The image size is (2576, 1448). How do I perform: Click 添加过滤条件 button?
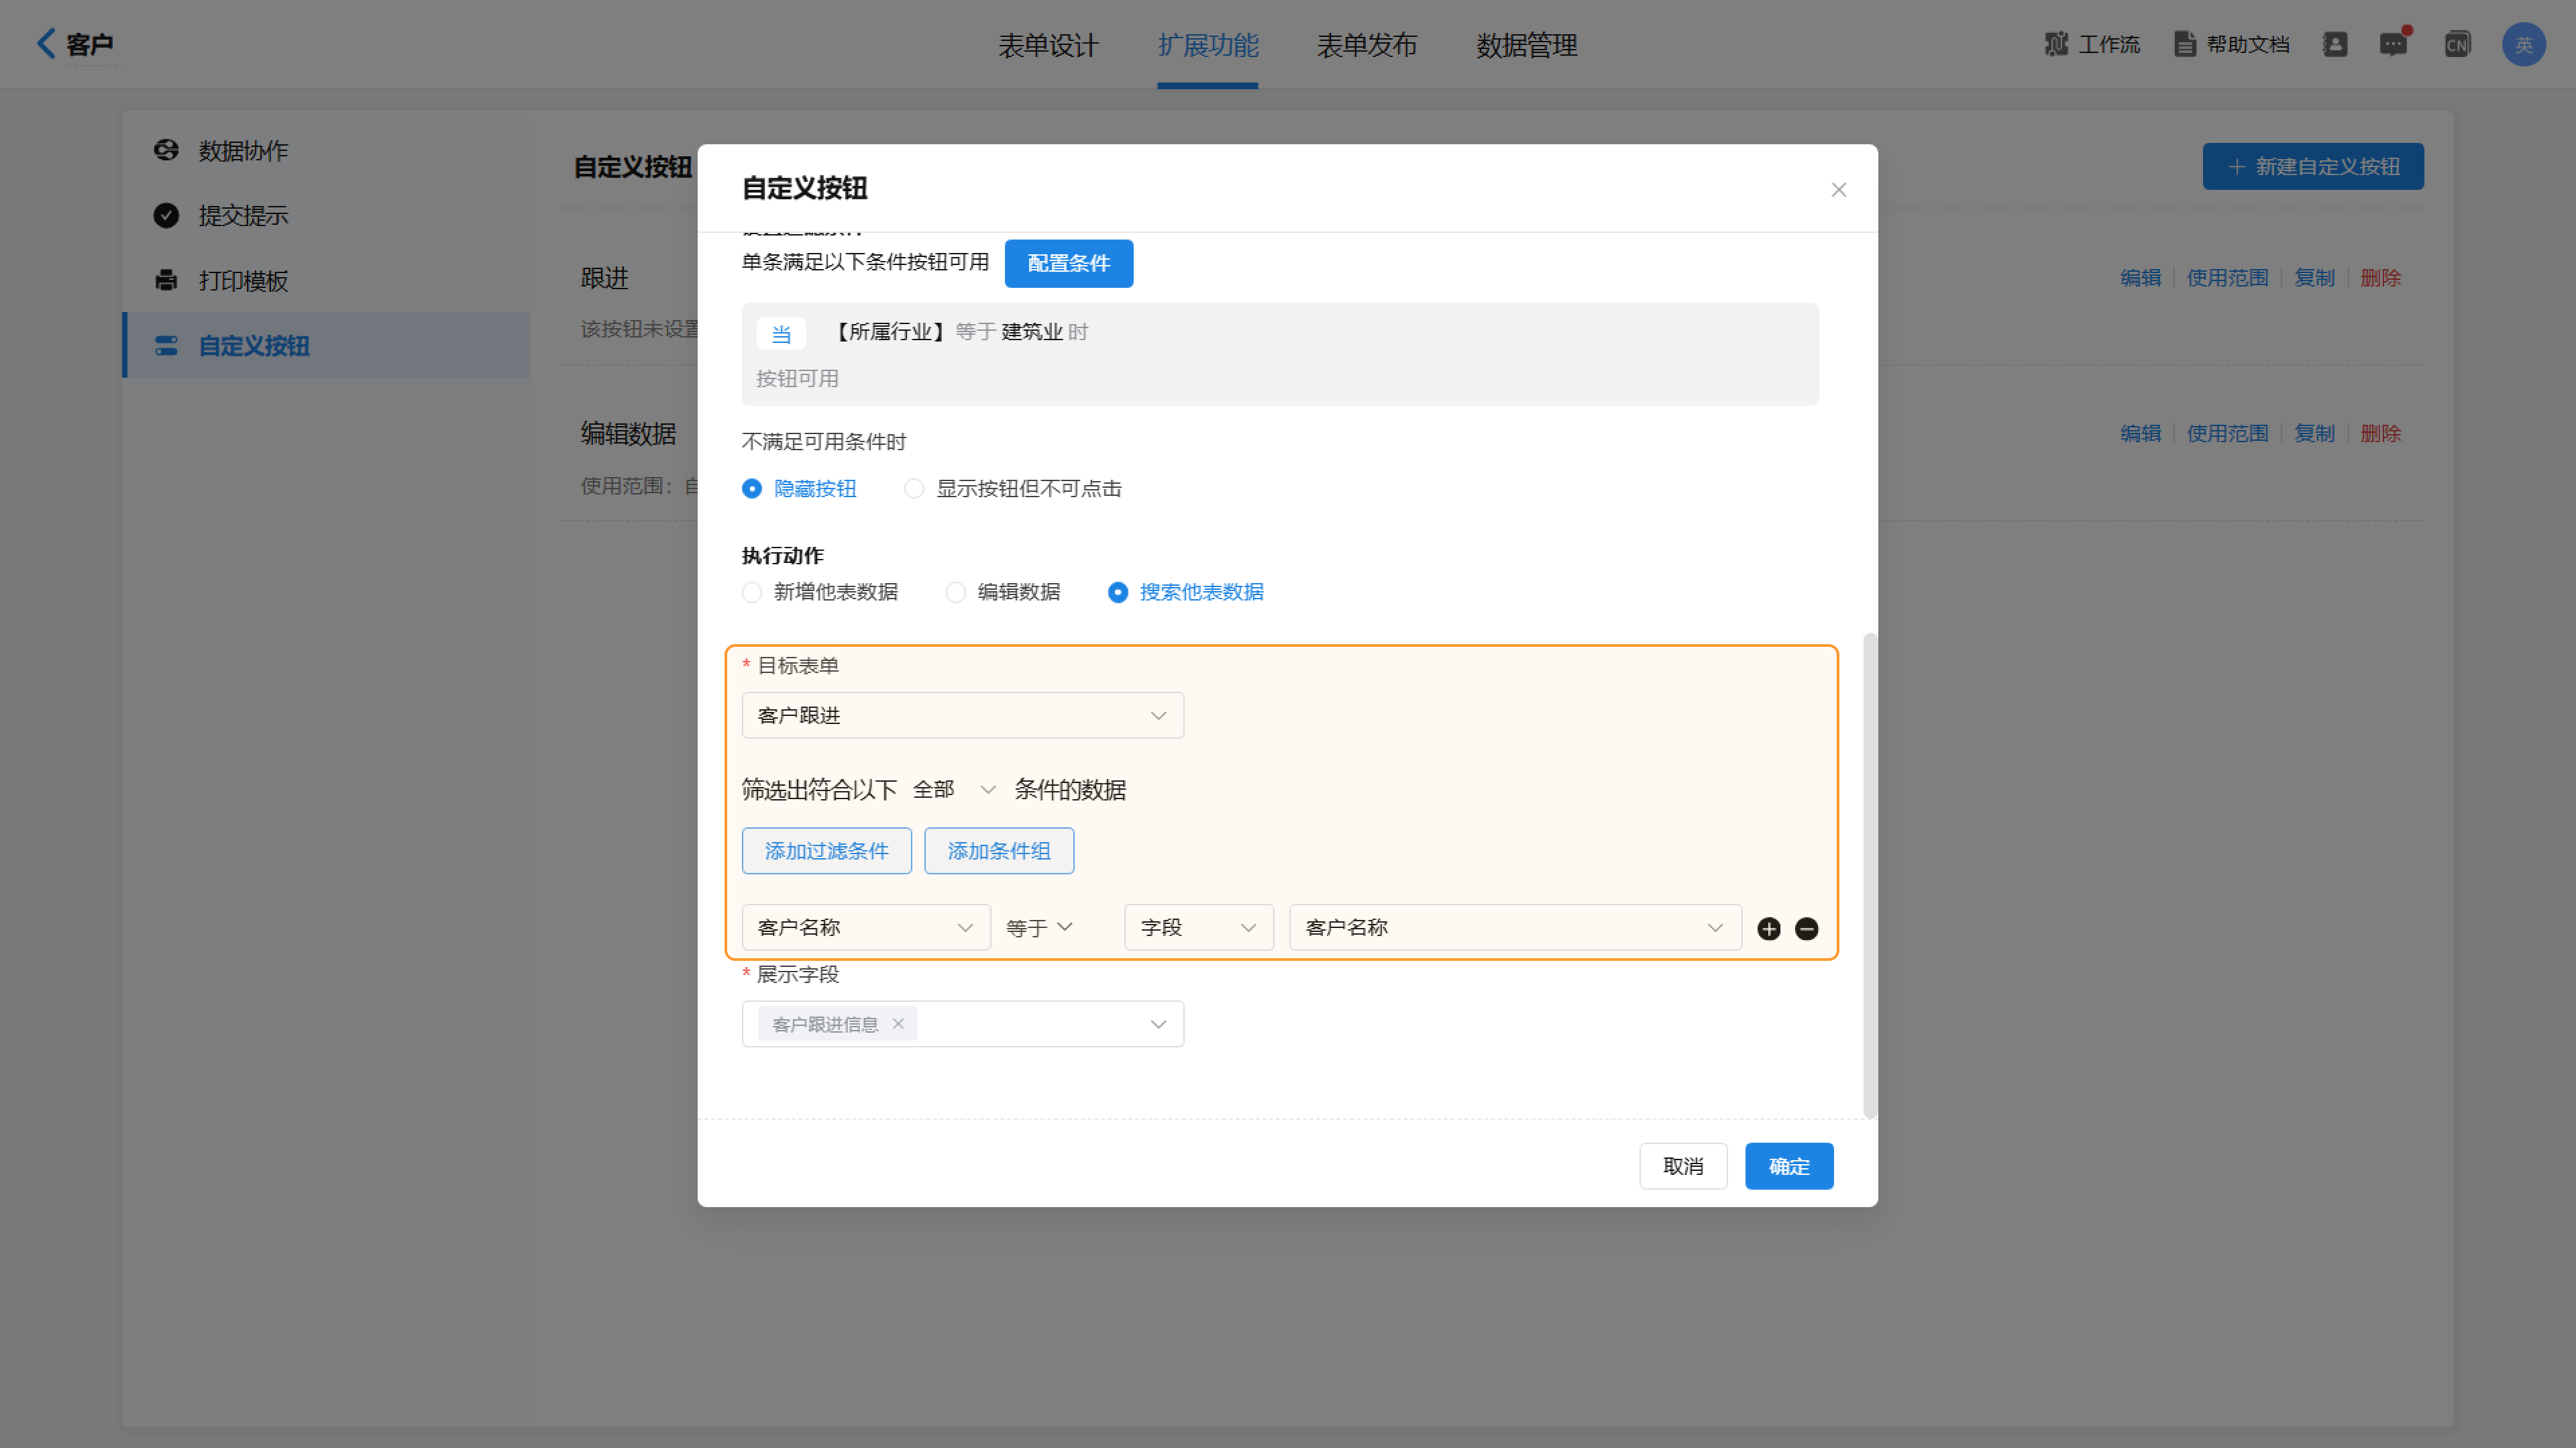coord(826,850)
